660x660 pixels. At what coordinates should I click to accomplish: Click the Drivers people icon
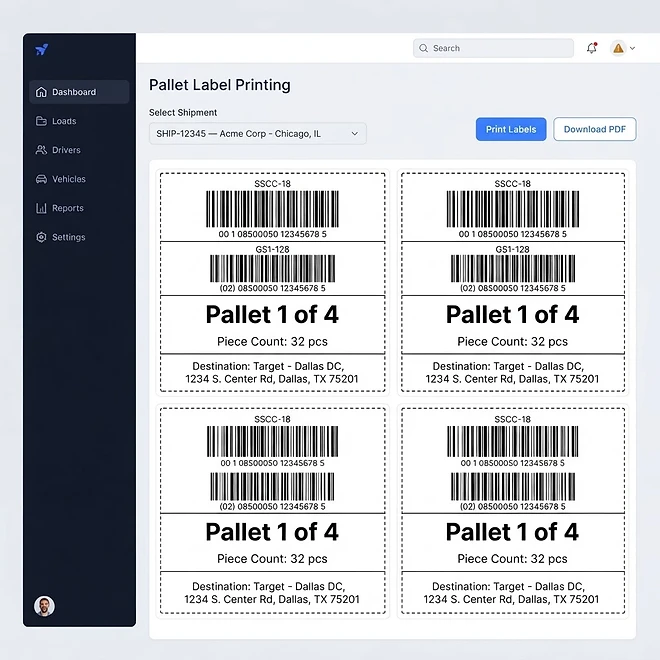point(41,150)
